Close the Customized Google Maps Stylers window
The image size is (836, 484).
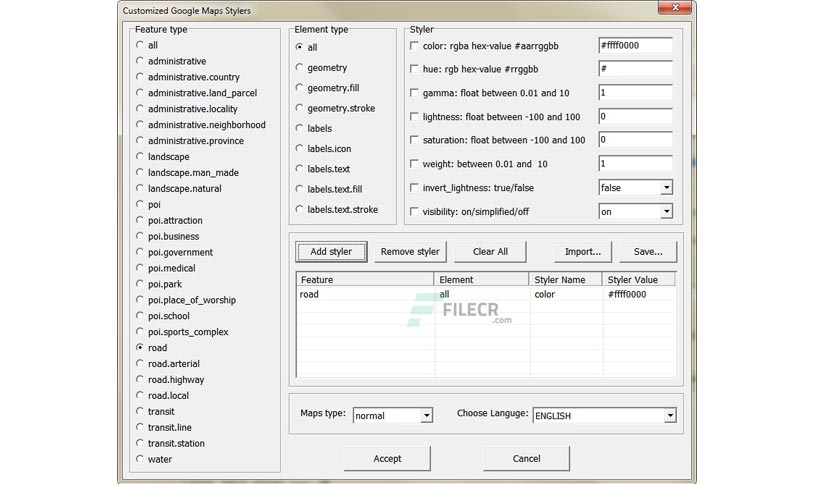tap(674, 7)
